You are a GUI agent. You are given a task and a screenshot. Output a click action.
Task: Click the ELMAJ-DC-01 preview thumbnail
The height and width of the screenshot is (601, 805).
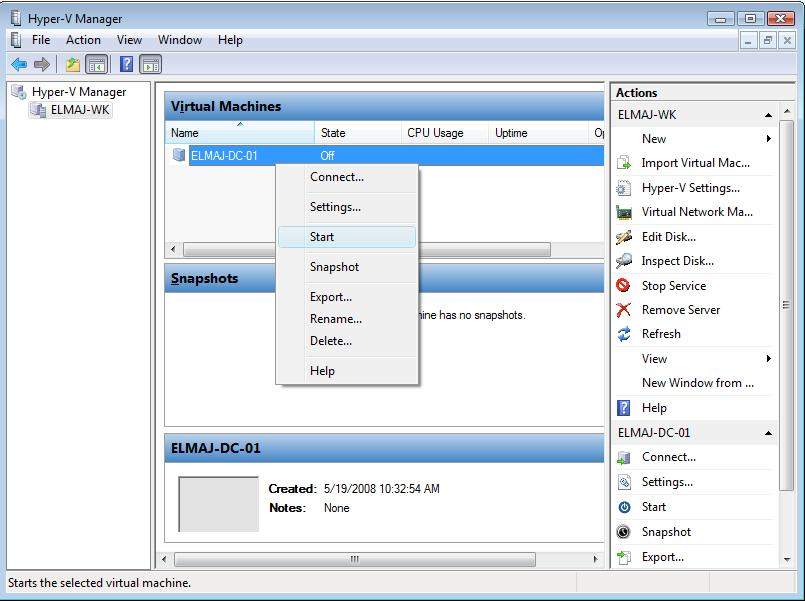point(219,504)
